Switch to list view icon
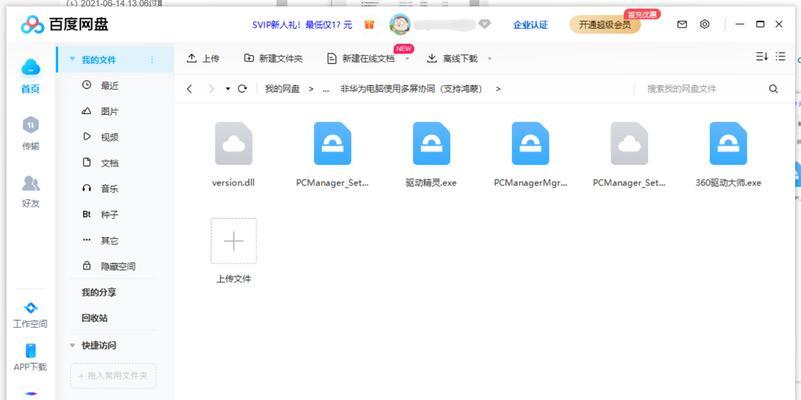The image size is (801, 400). point(780,57)
